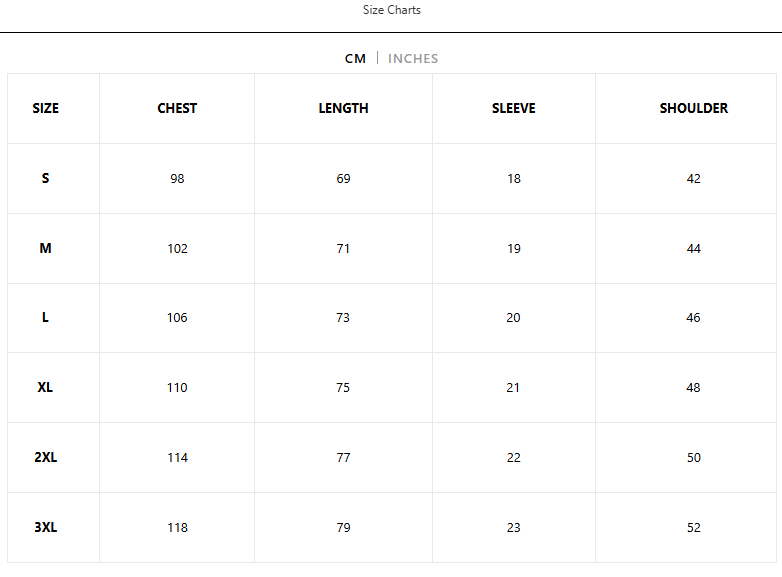Click the SHOULDER column header

click(x=694, y=108)
